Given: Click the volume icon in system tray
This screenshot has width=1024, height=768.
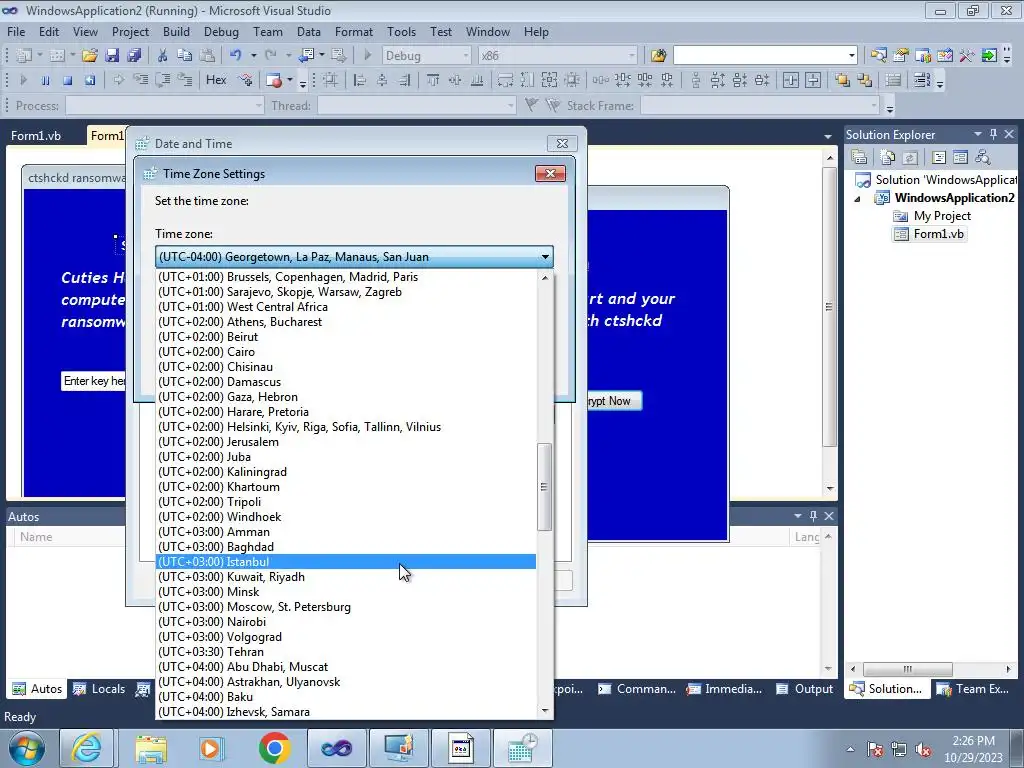Looking at the screenshot, I should (923, 750).
